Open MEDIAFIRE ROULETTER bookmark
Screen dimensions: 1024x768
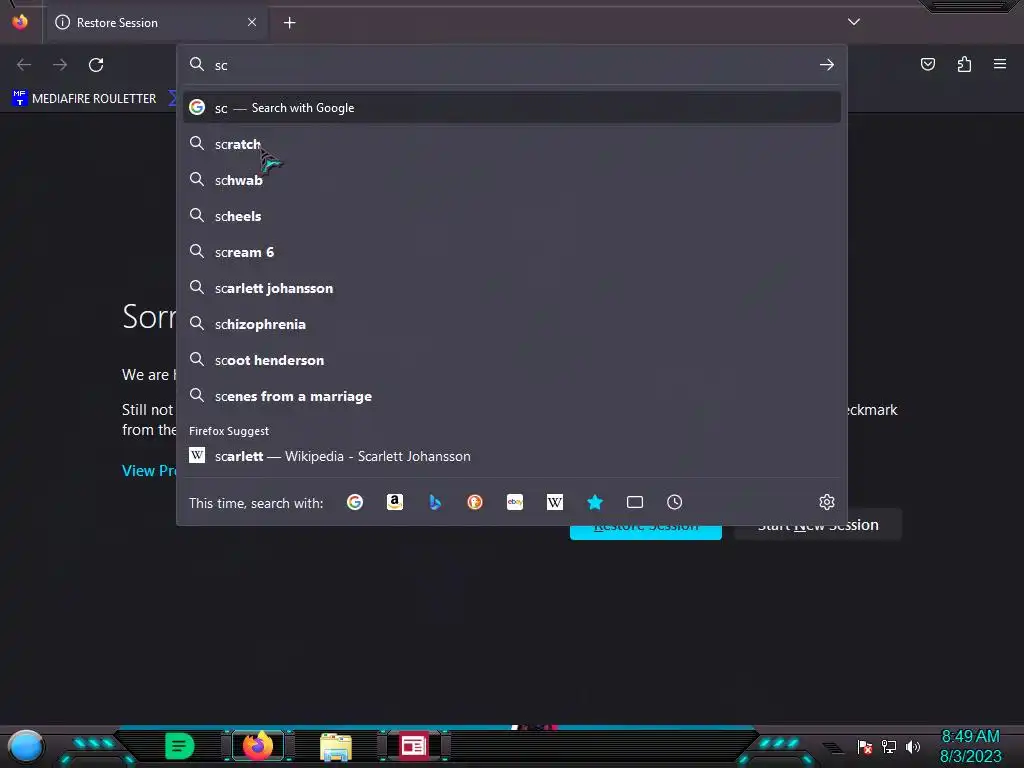click(84, 99)
